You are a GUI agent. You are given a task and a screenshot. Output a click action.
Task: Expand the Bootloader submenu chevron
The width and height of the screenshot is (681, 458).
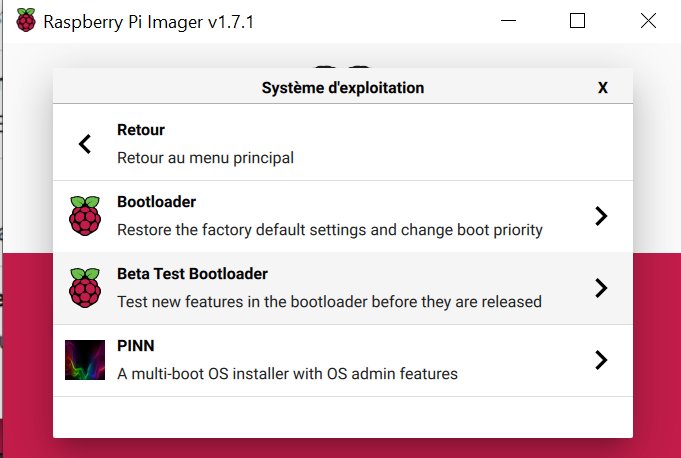coord(601,216)
